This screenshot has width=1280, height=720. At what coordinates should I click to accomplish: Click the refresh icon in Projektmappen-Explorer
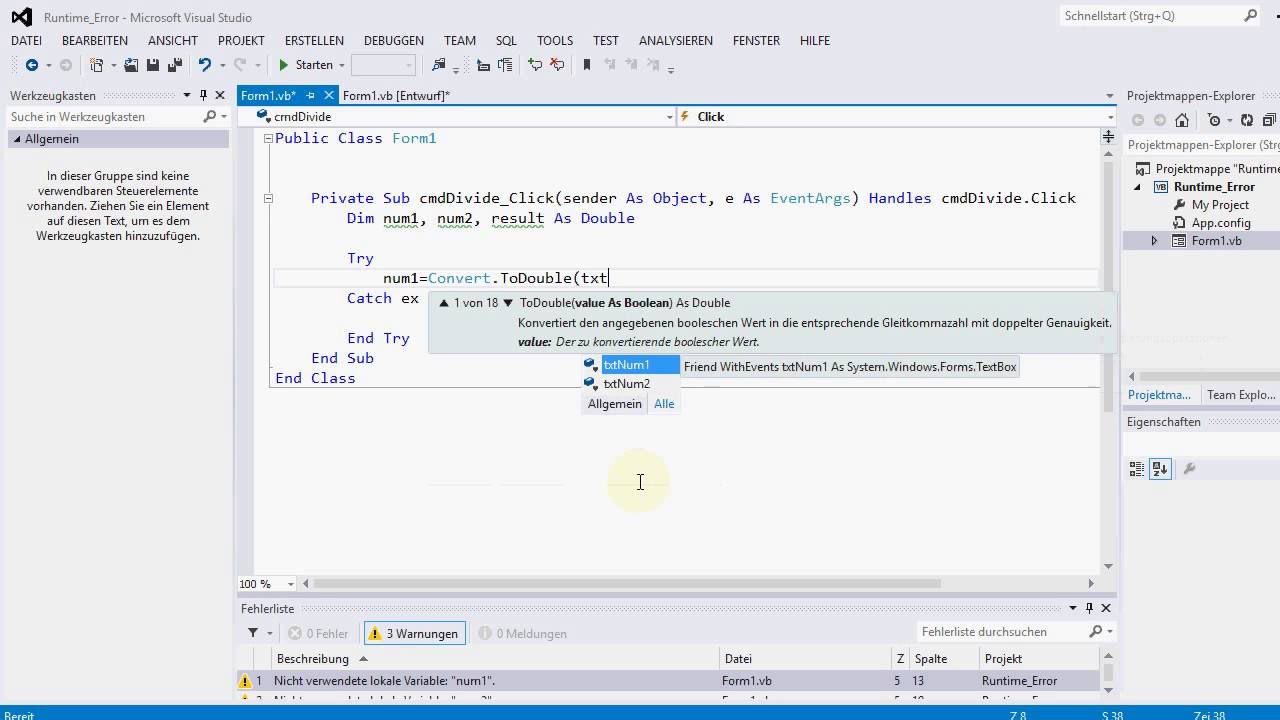point(1246,120)
